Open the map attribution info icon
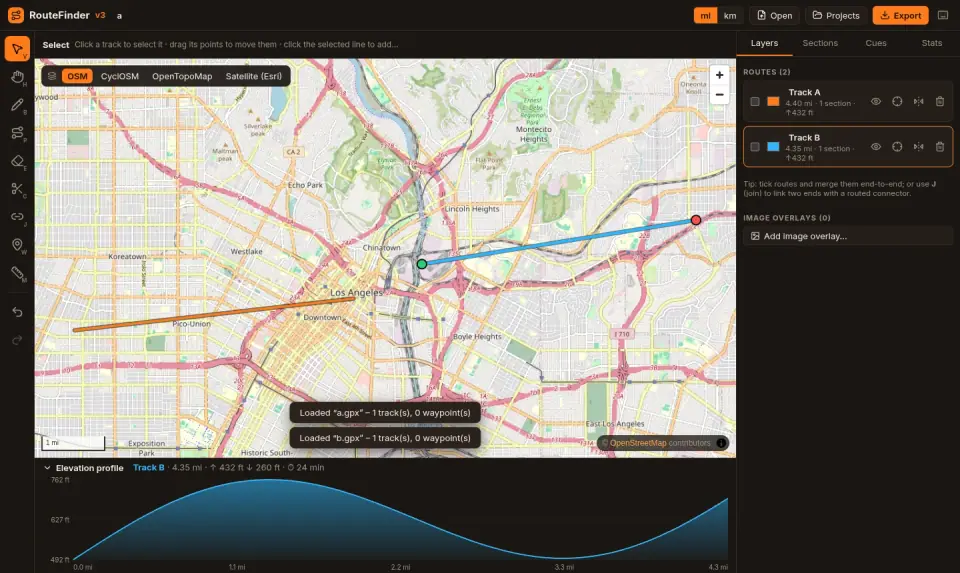Image resolution: width=960 pixels, height=573 pixels. coord(721,443)
